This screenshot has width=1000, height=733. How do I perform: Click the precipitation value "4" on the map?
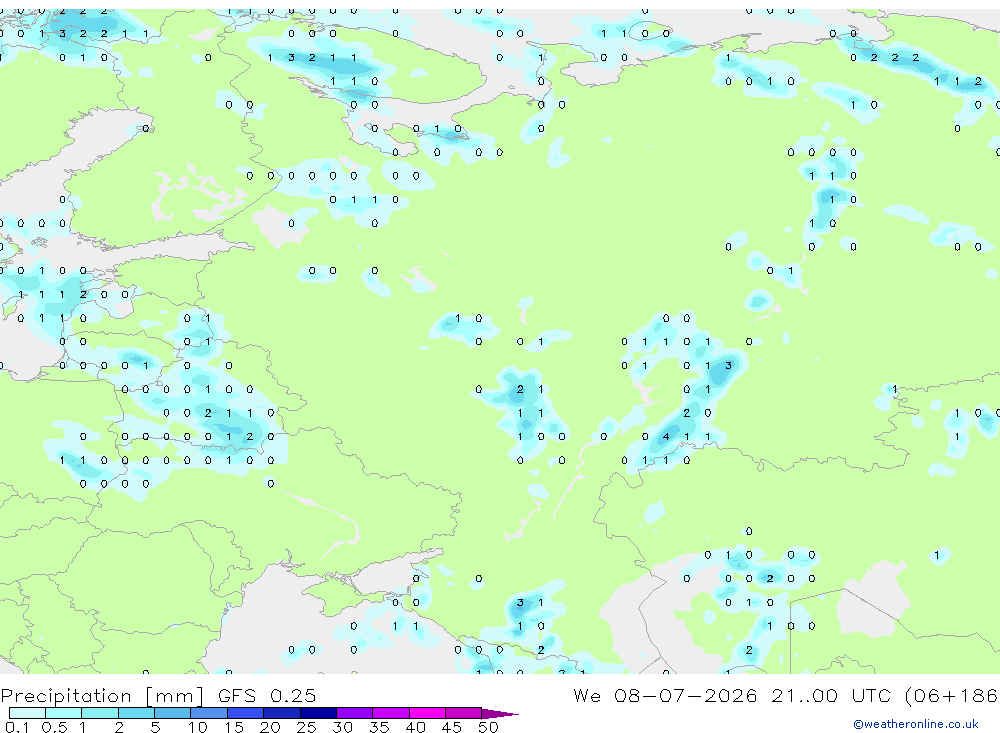pos(666,437)
